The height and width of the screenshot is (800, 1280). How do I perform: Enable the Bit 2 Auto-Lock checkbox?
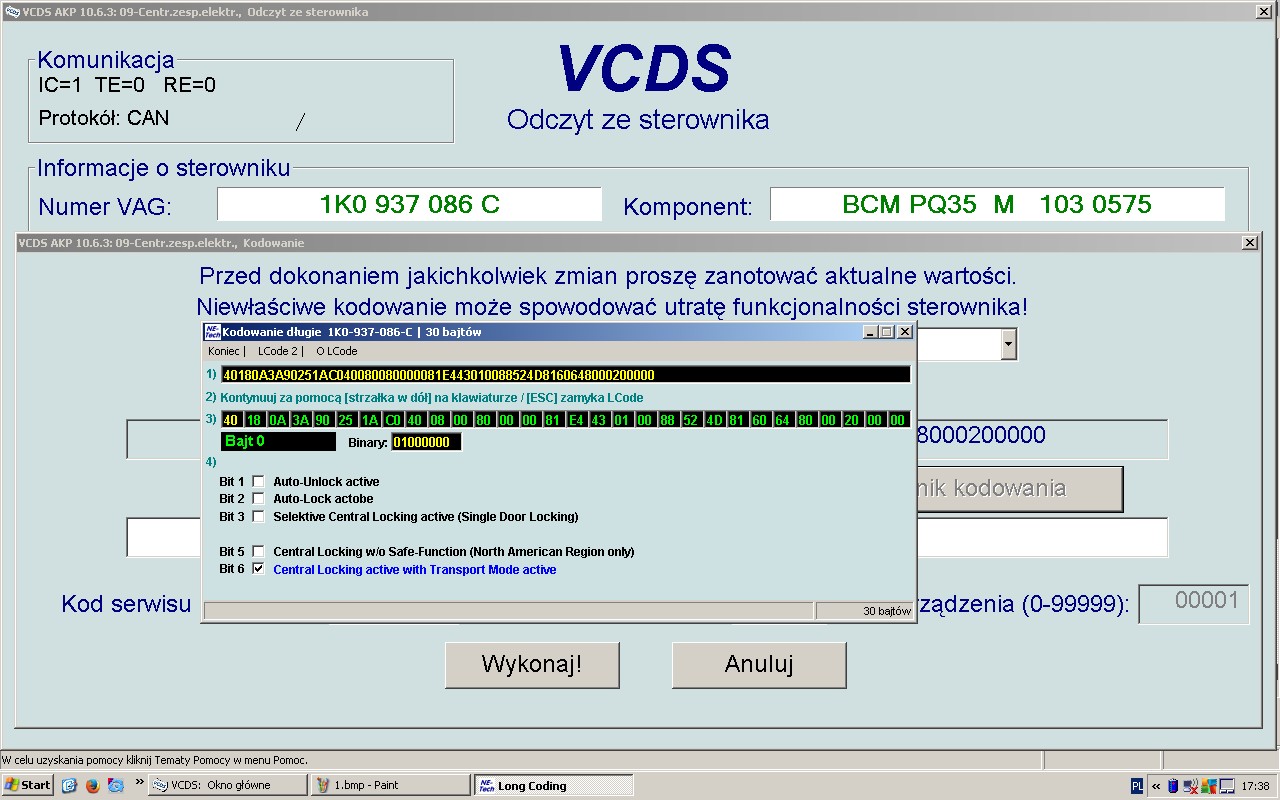(x=258, y=499)
